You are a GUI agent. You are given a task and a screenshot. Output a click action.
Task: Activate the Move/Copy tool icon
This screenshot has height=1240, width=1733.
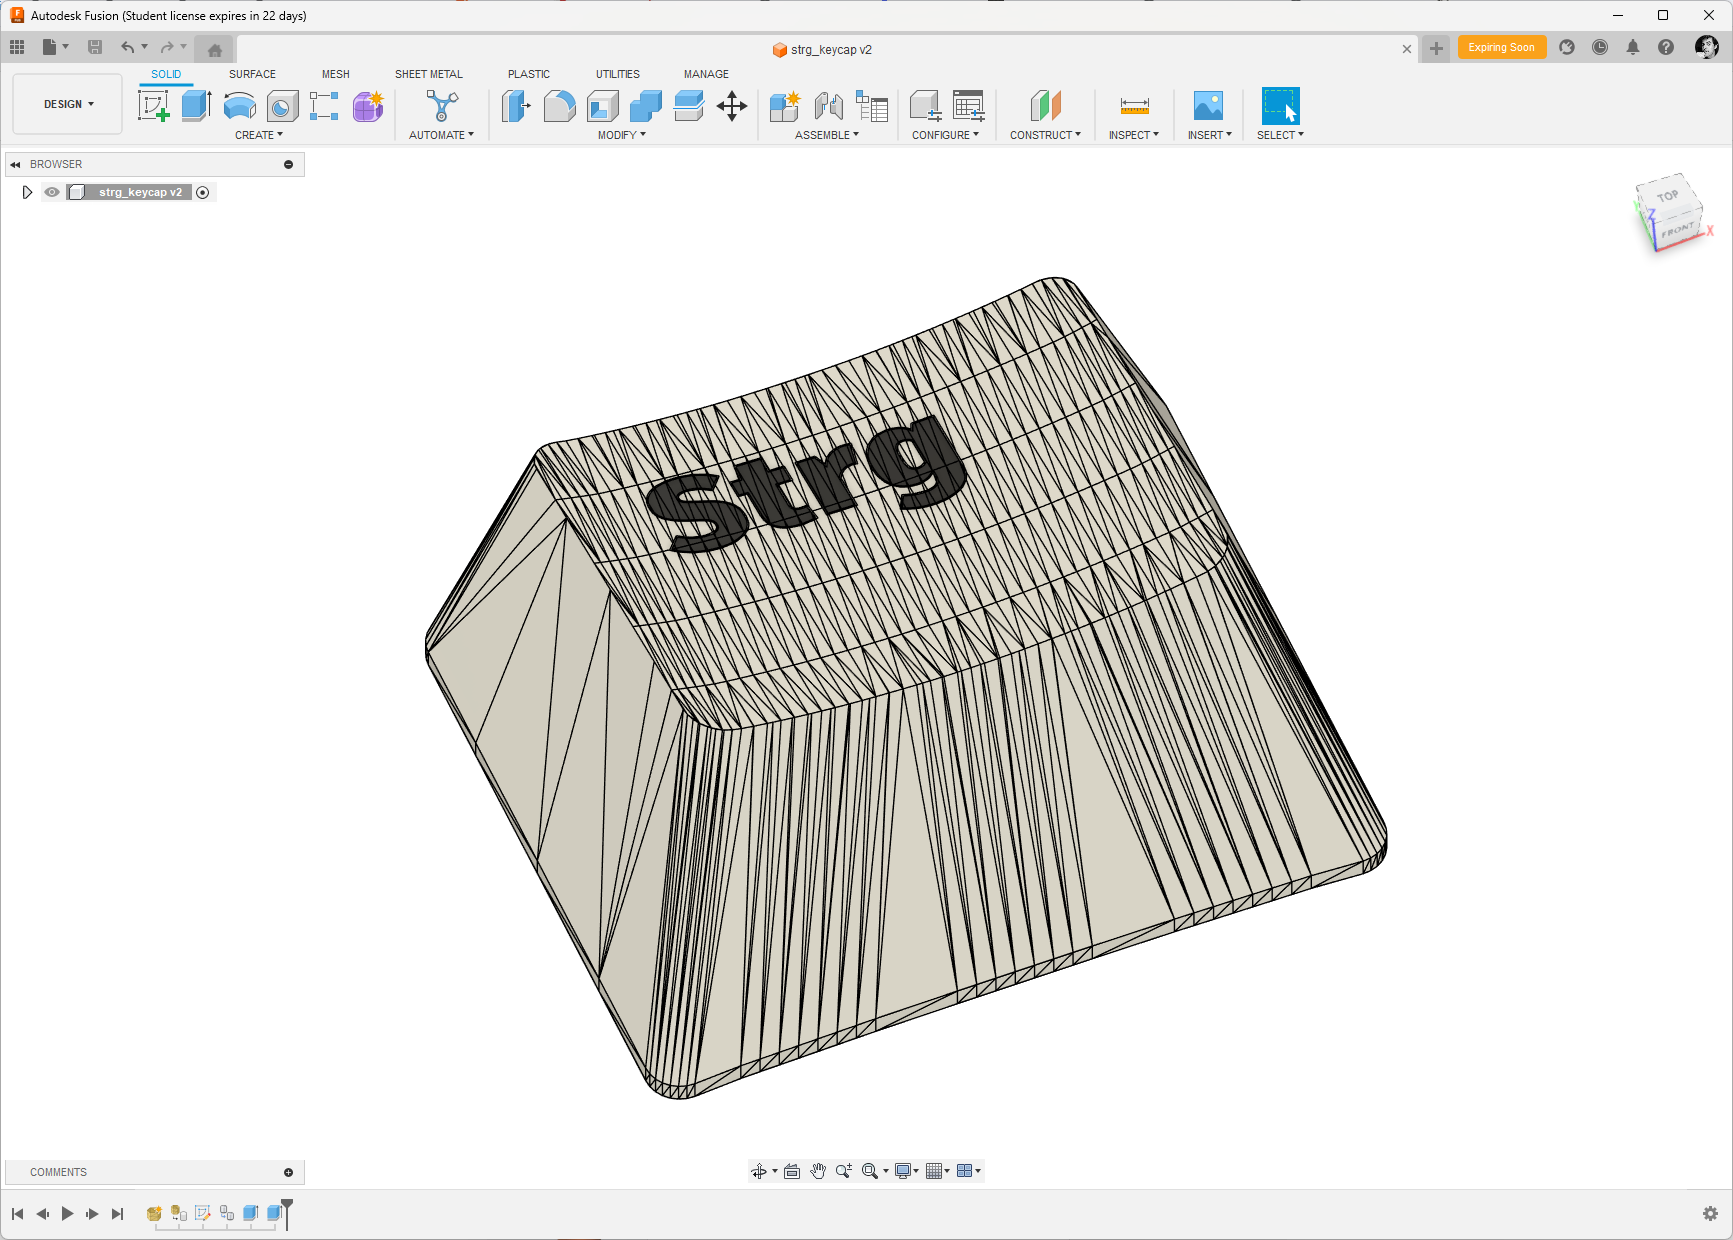tap(732, 106)
